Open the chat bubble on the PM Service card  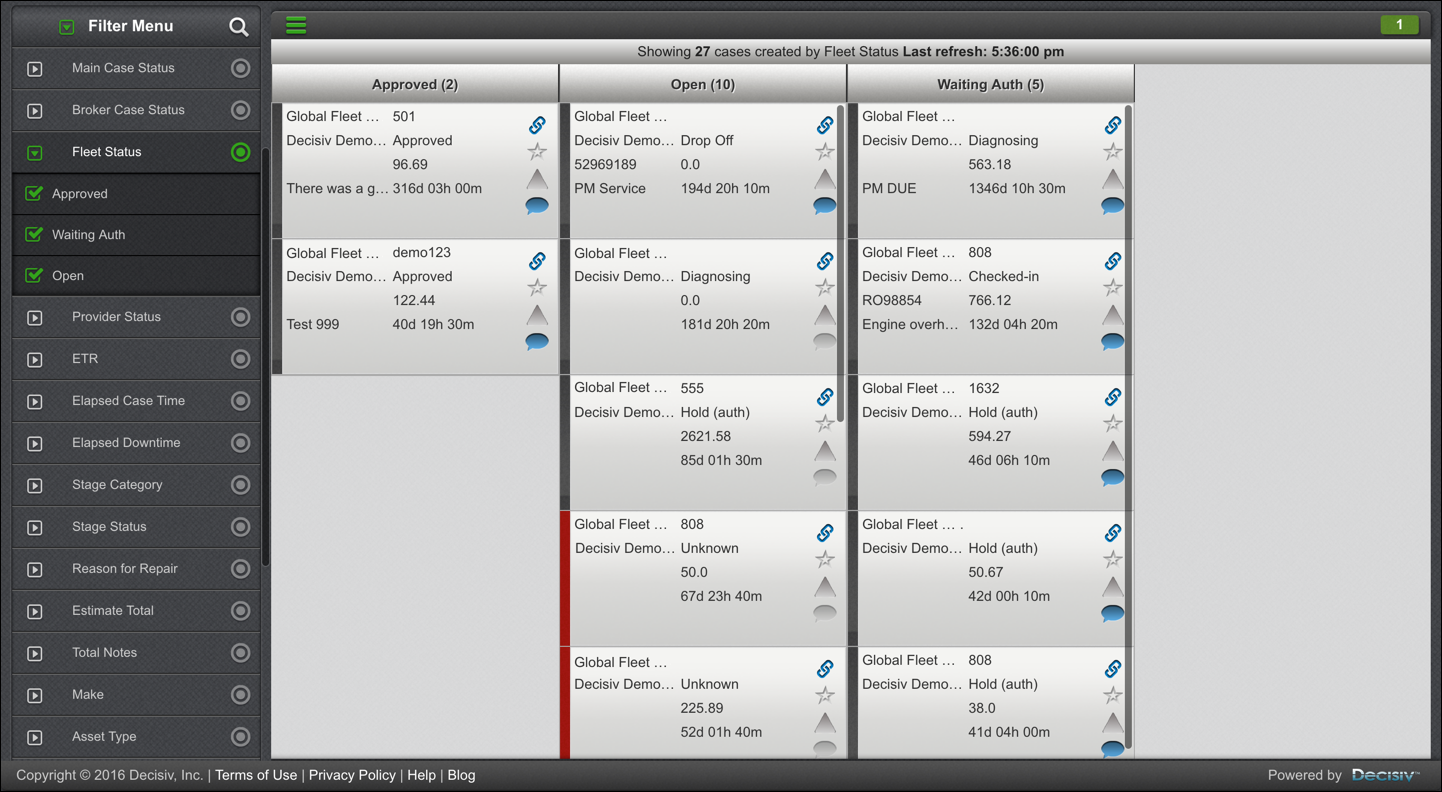825,206
